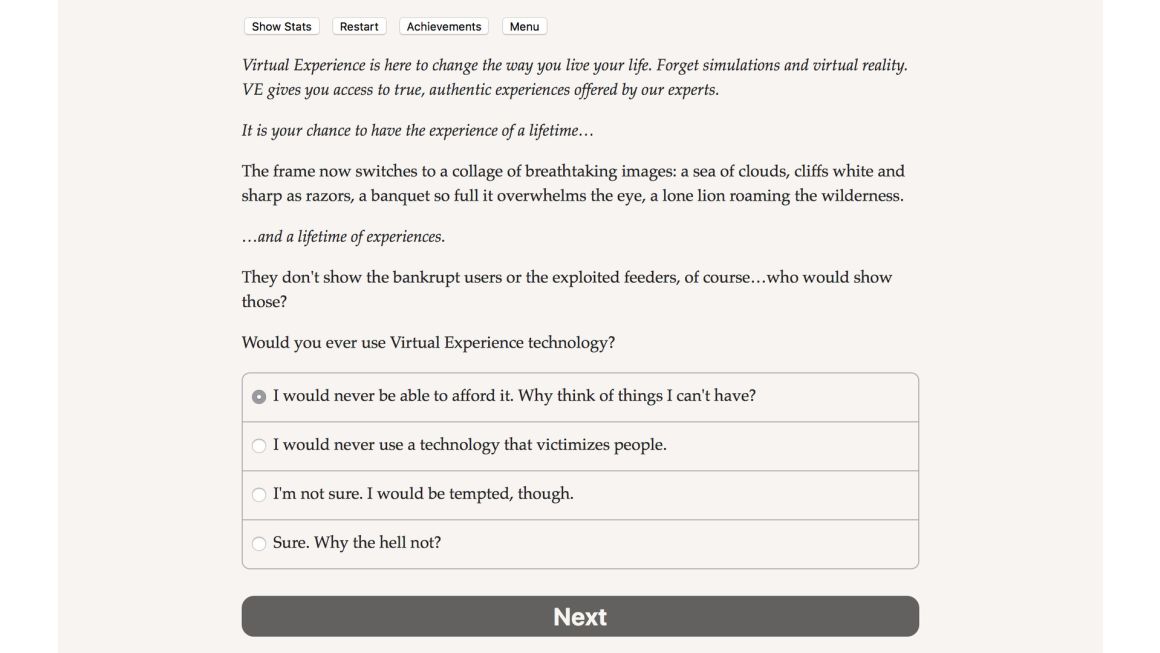Click the 'Why think of things I can't have?' text
The height and width of the screenshot is (653, 1160).
click(636, 396)
